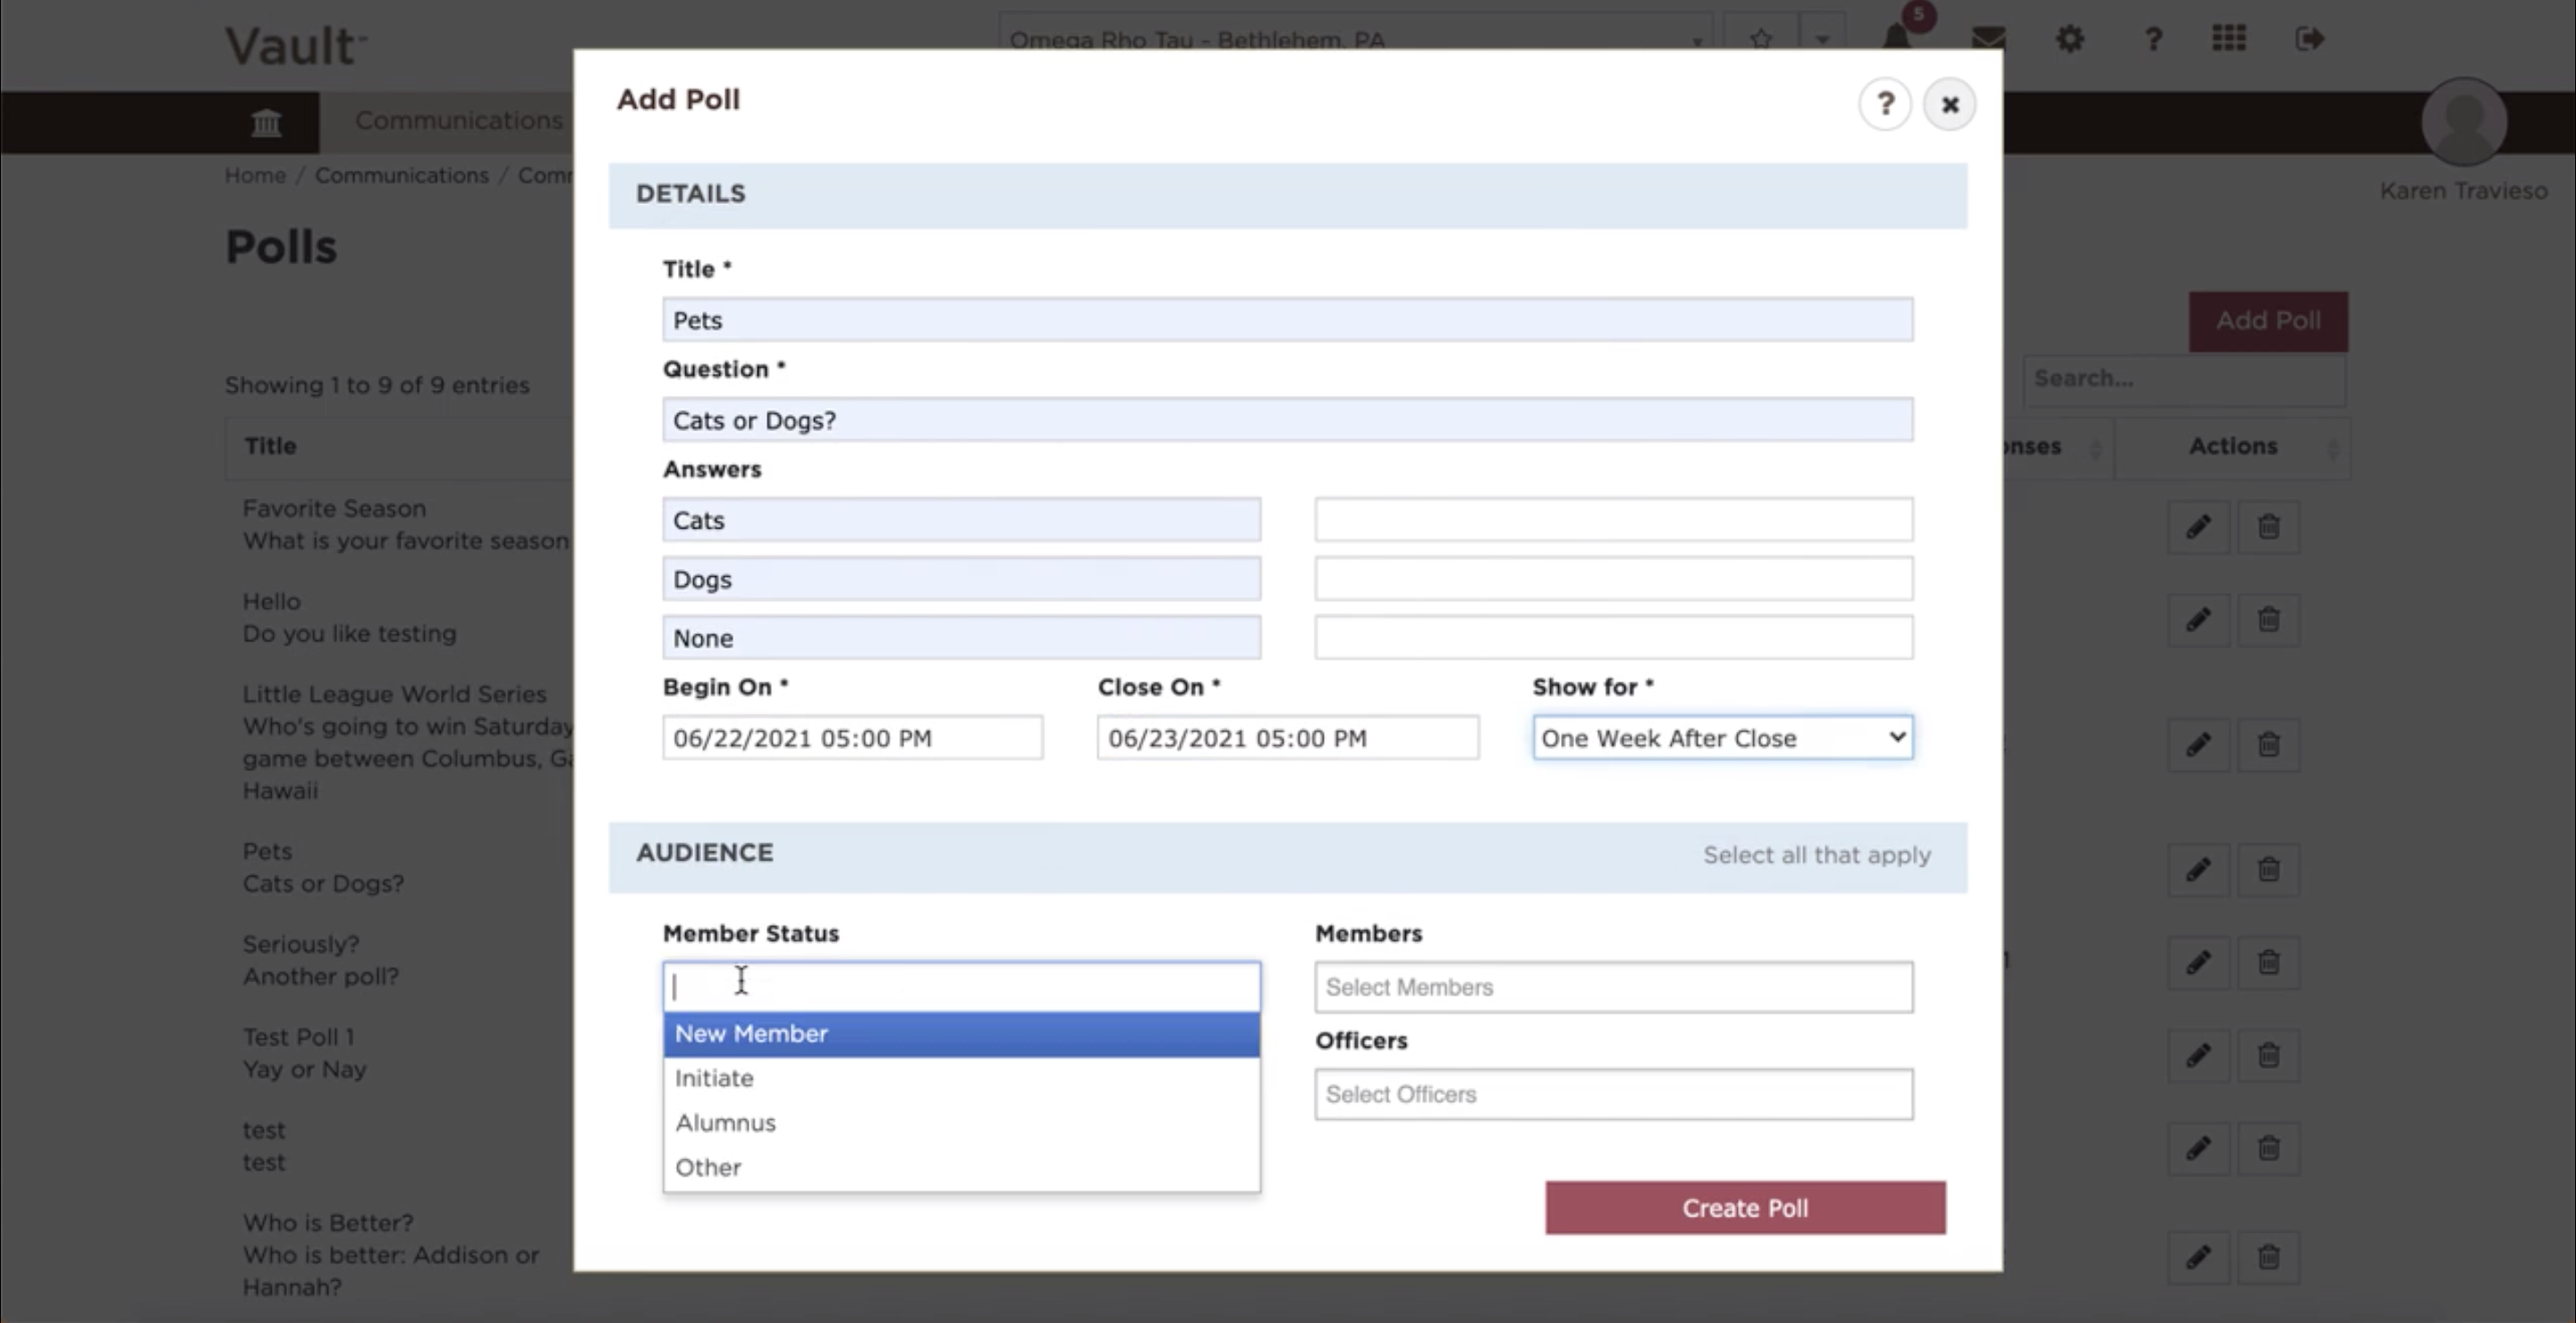Image resolution: width=2576 pixels, height=1323 pixels.
Task: Click the Select Members field
Action: pos(1614,987)
